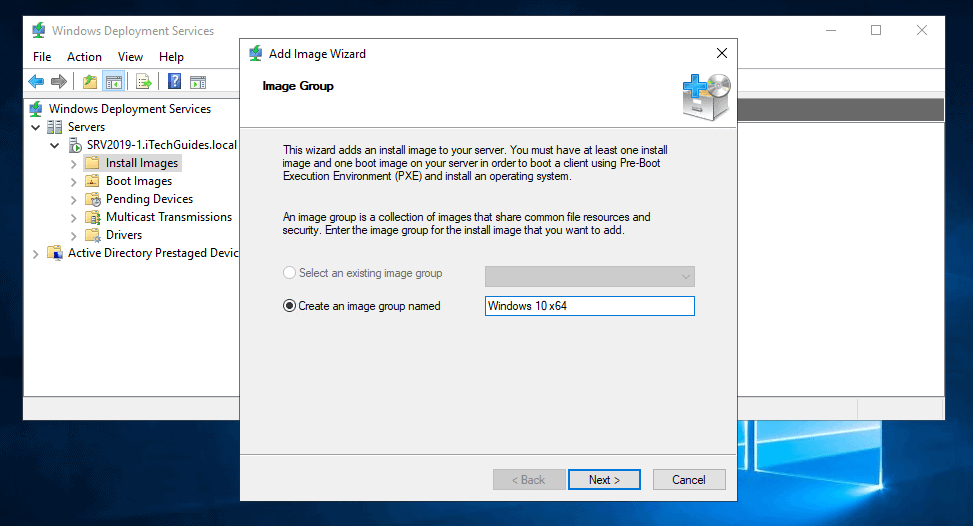Viewport: 973px width, 526px height.
Task: Collapse the Servers tree node
Action: coord(36,127)
